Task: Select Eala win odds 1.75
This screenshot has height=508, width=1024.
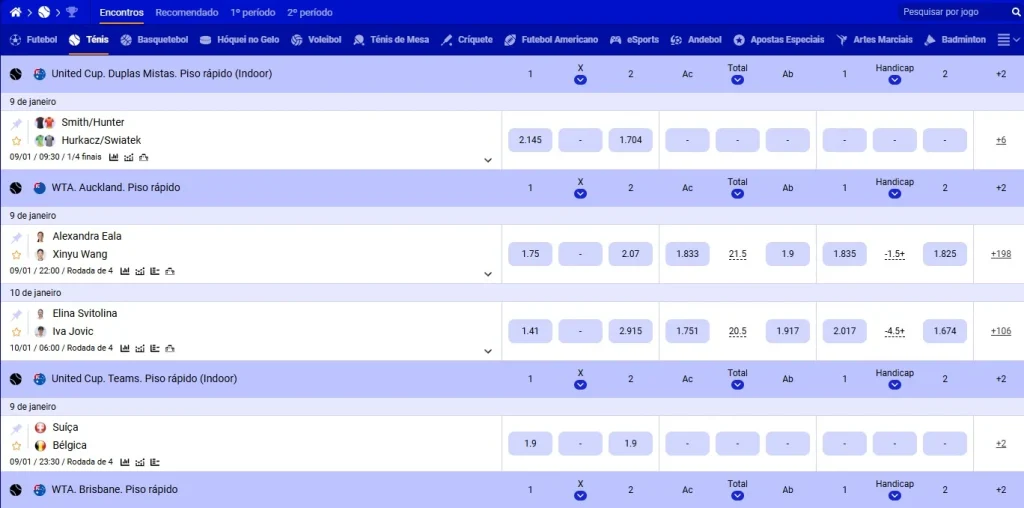Action: 530,254
